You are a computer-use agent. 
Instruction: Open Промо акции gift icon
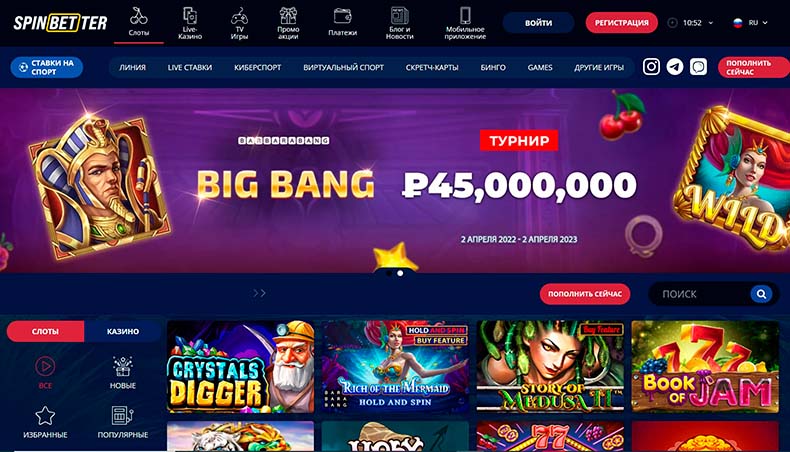pyautogui.click(x=288, y=16)
